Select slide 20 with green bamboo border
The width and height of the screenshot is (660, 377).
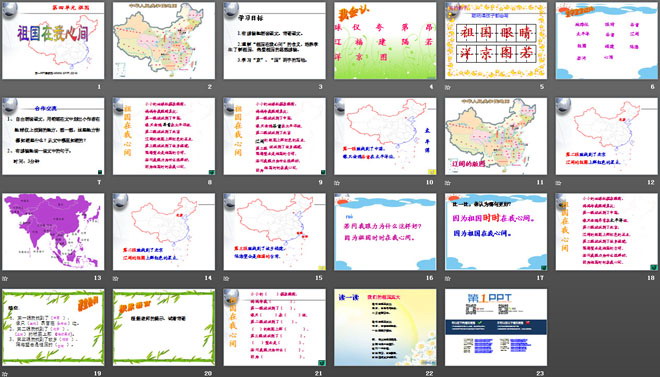[164, 327]
